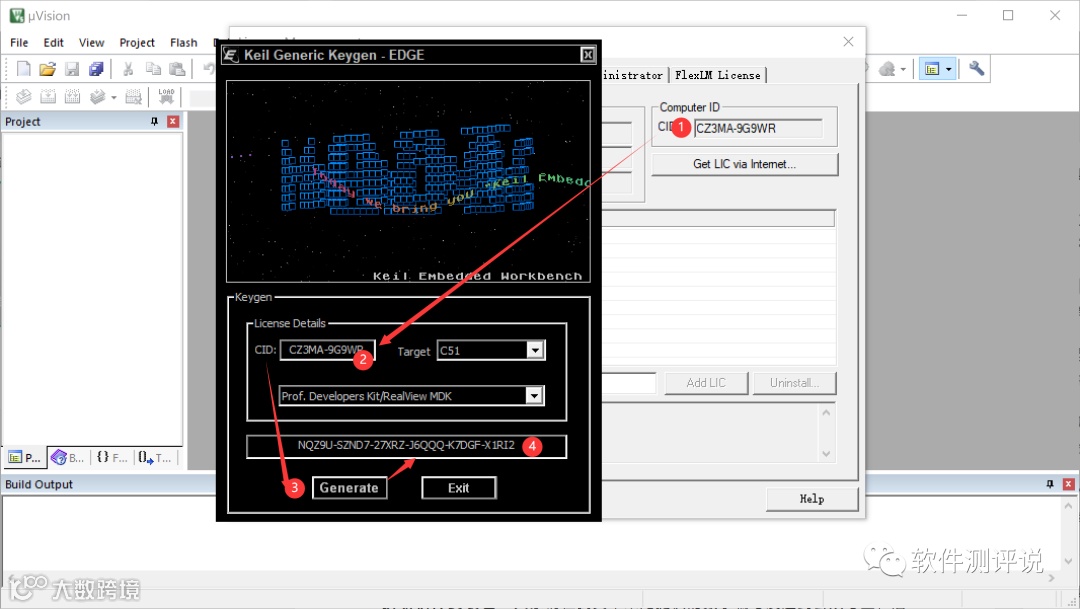Viewport: 1080px width, 609px height.
Task: Click the LOAD download icon
Action: point(167,96)
